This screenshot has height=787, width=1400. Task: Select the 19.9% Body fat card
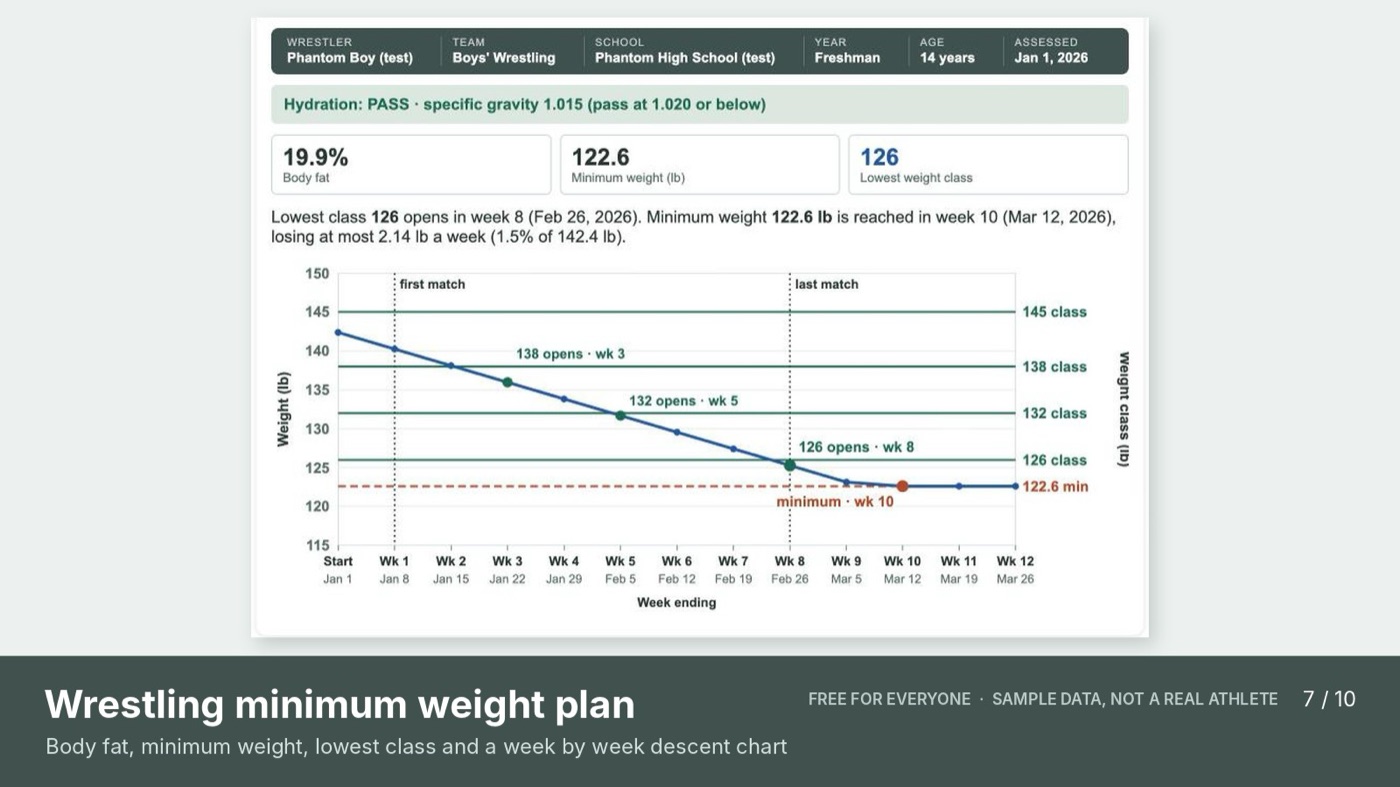tap(411, 165)
